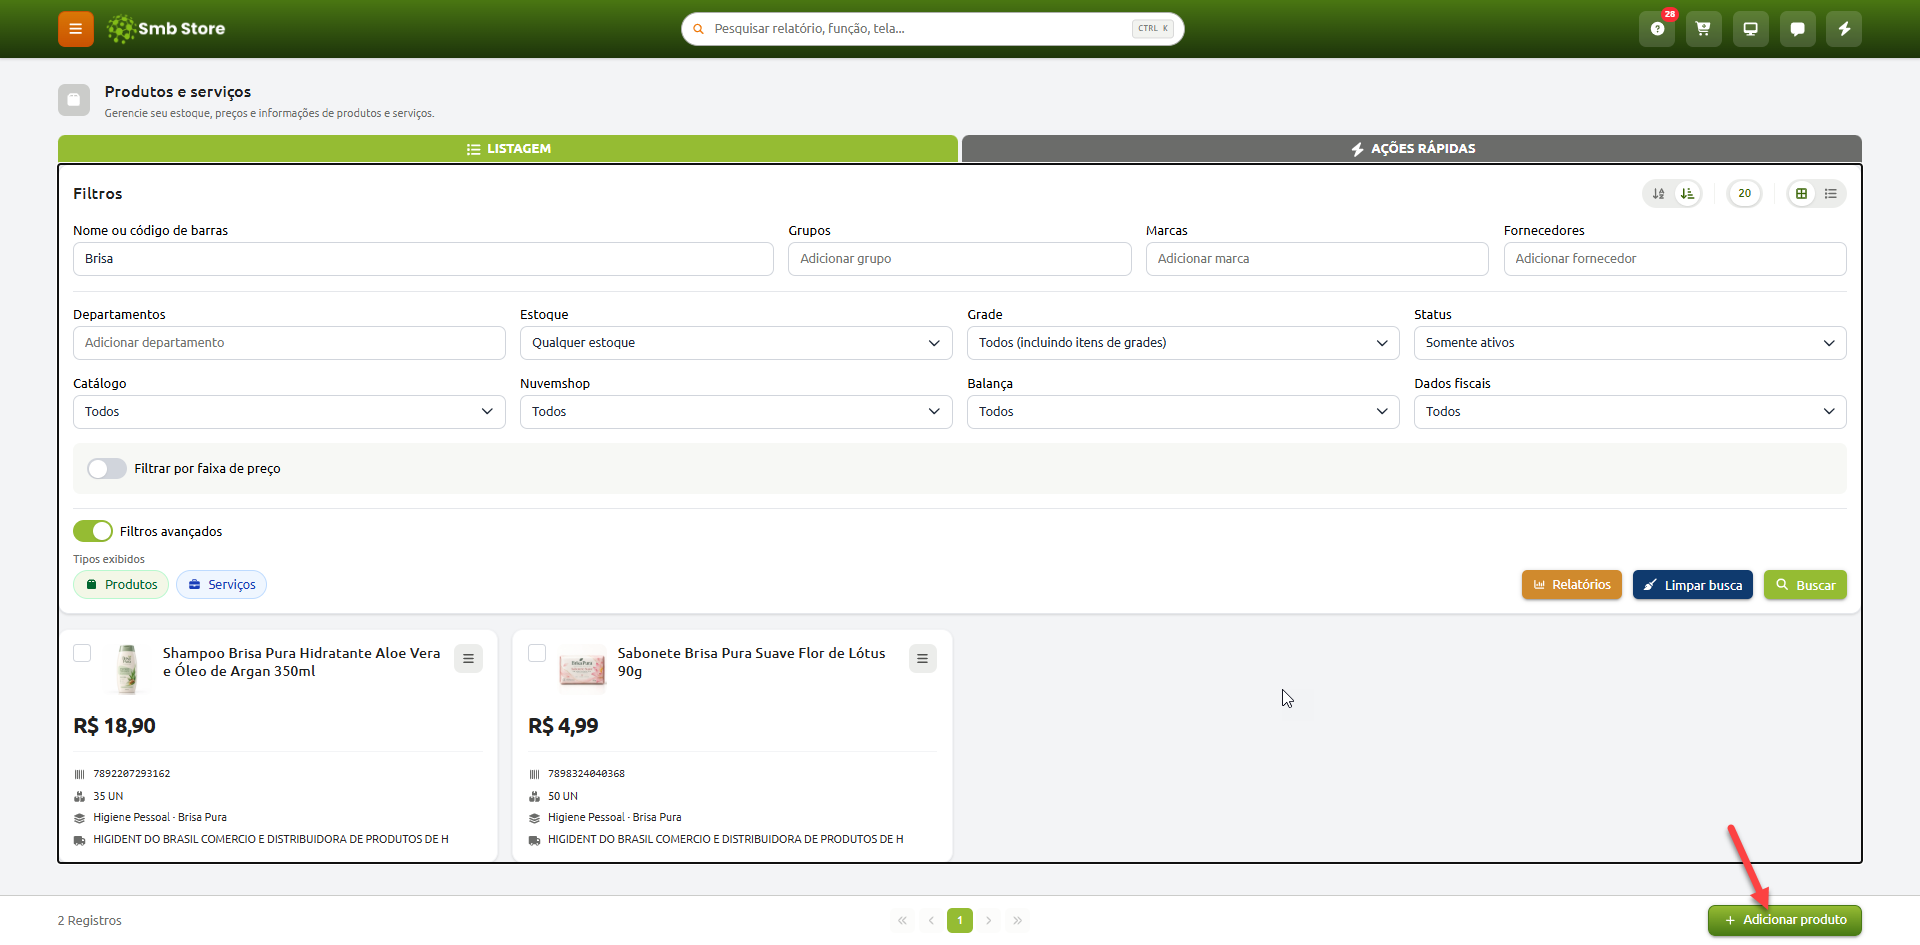Screen dimensions: 1920x945
Task: Click the Adicionar departamento field
Action: (x=289, y=343)
